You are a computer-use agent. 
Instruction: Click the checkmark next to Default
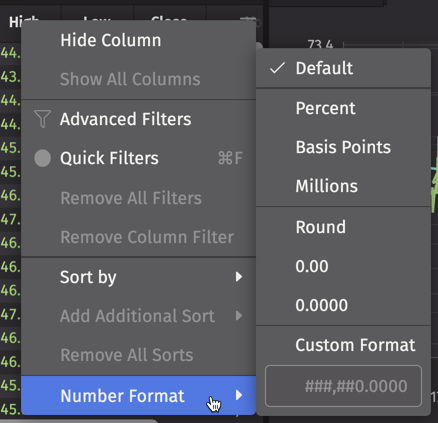277,68
